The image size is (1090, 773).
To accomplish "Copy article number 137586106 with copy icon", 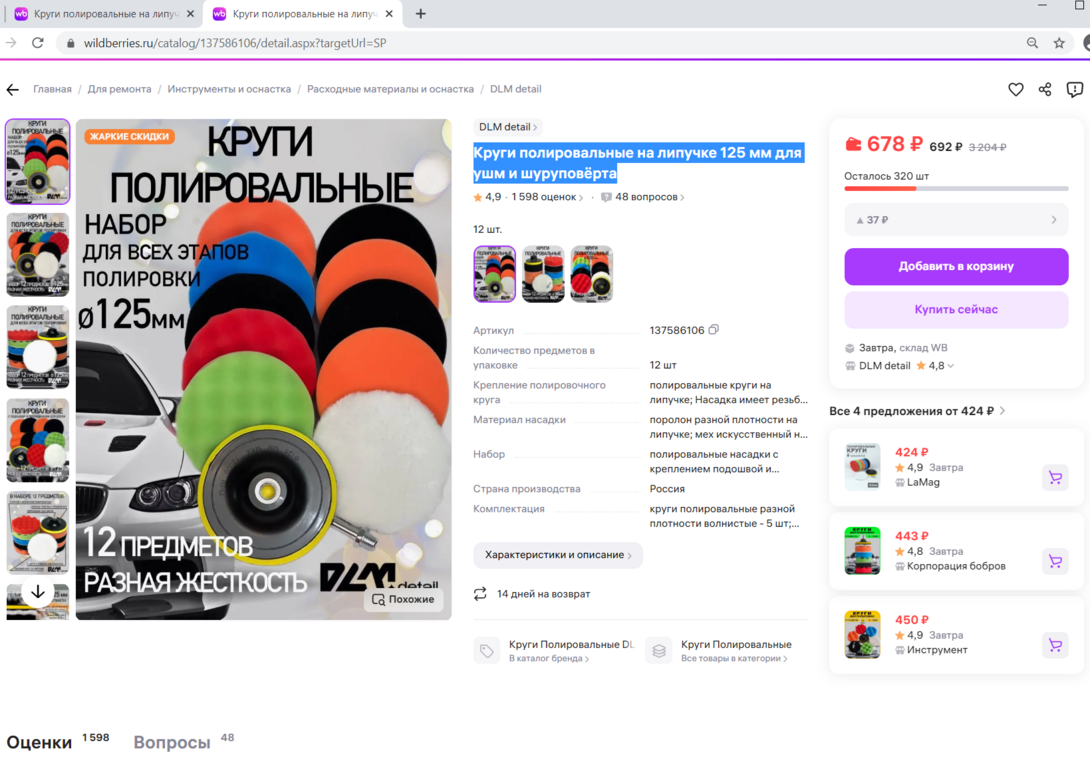I will tap(713, 329).
